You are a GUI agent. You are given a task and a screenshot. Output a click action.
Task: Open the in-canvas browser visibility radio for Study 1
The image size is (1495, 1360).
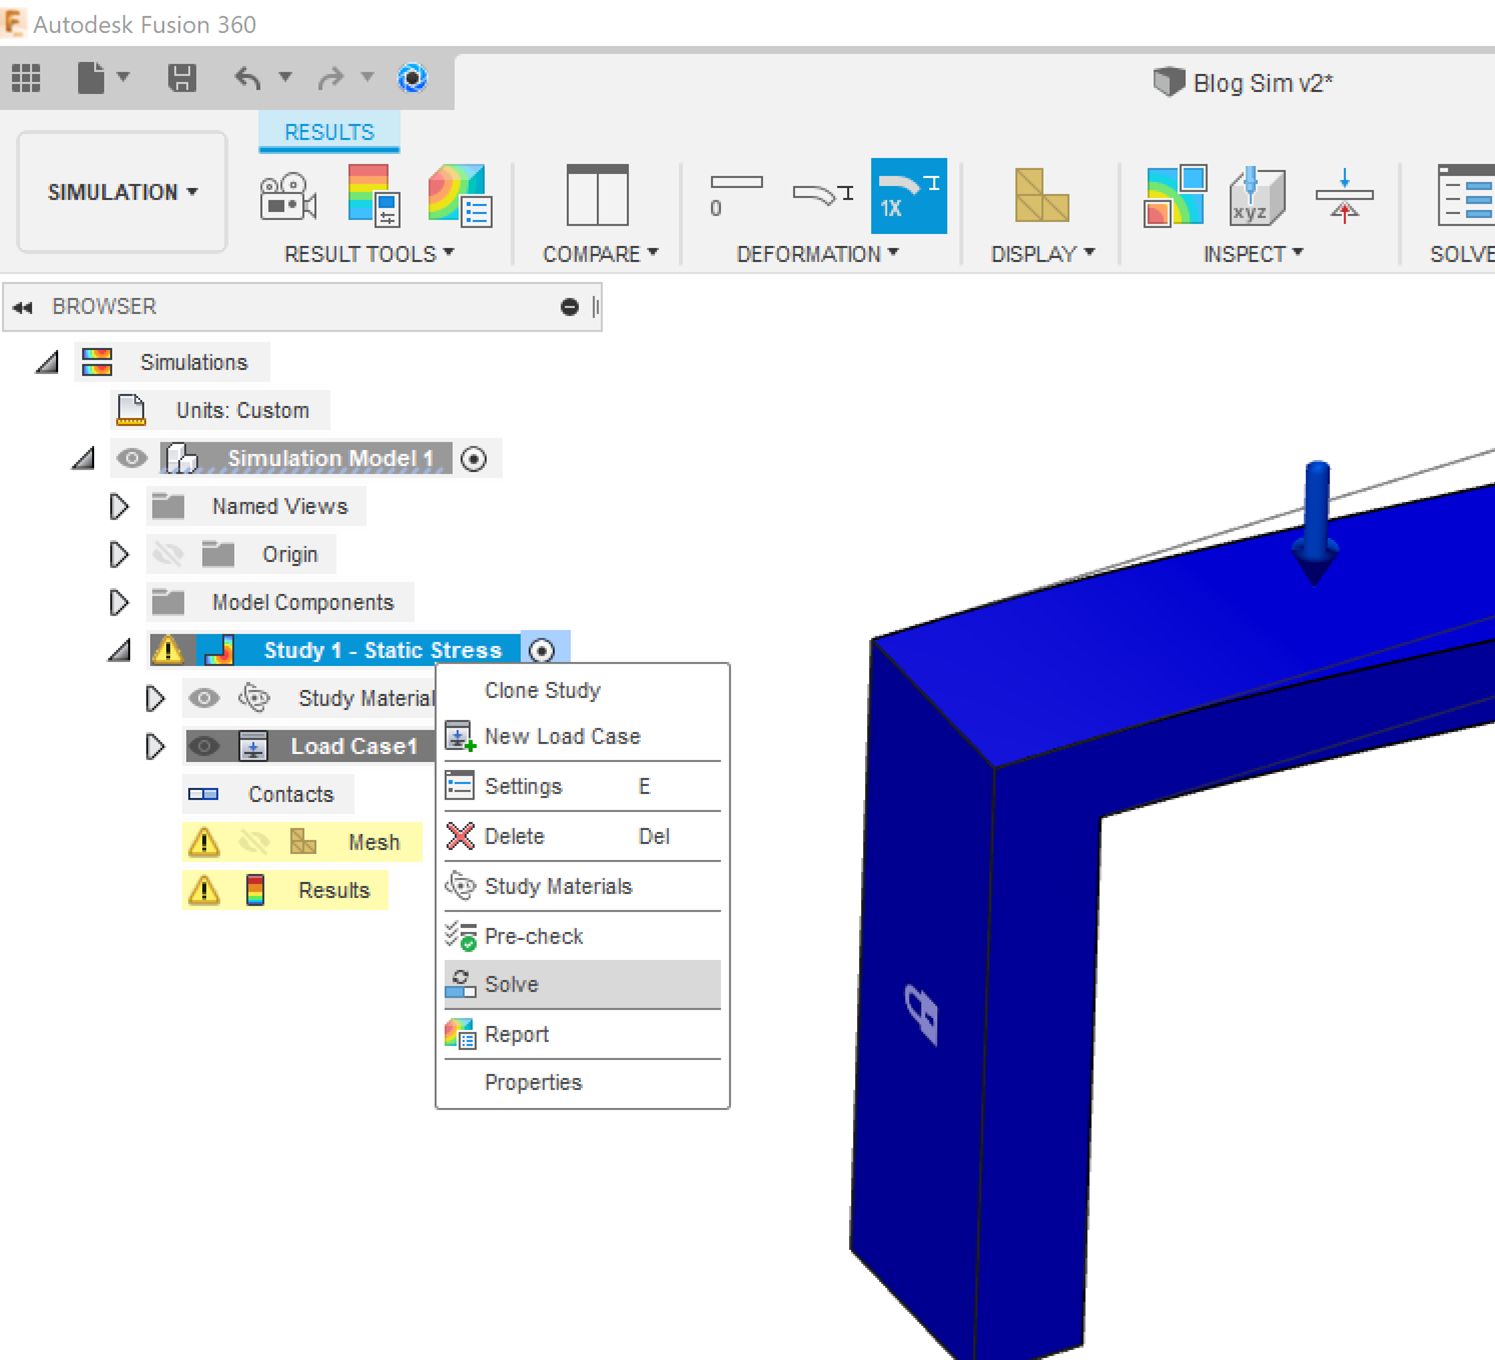(x=541, y=650)
